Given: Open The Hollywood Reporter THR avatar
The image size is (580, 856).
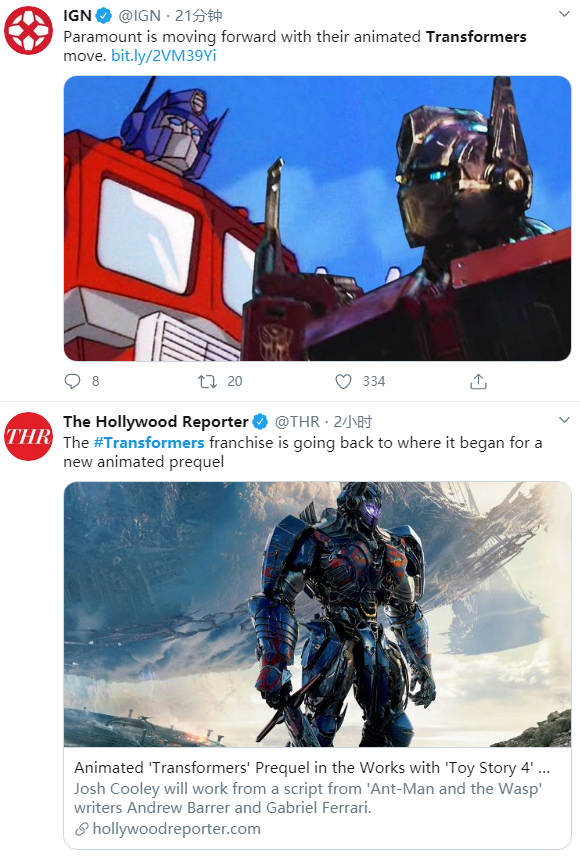Looking at the screenshot, I should pos(28,436).
